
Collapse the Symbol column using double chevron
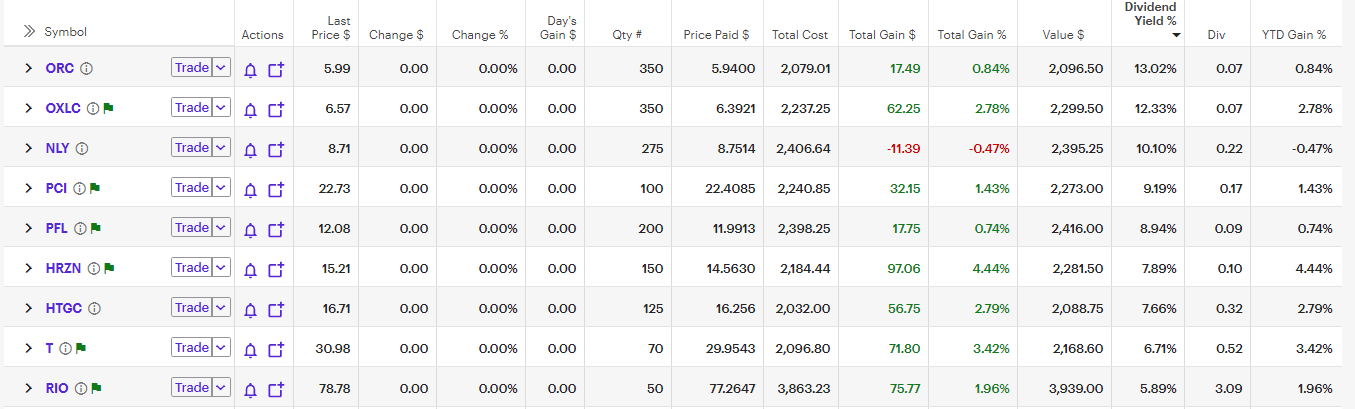[x=29, y=31]
